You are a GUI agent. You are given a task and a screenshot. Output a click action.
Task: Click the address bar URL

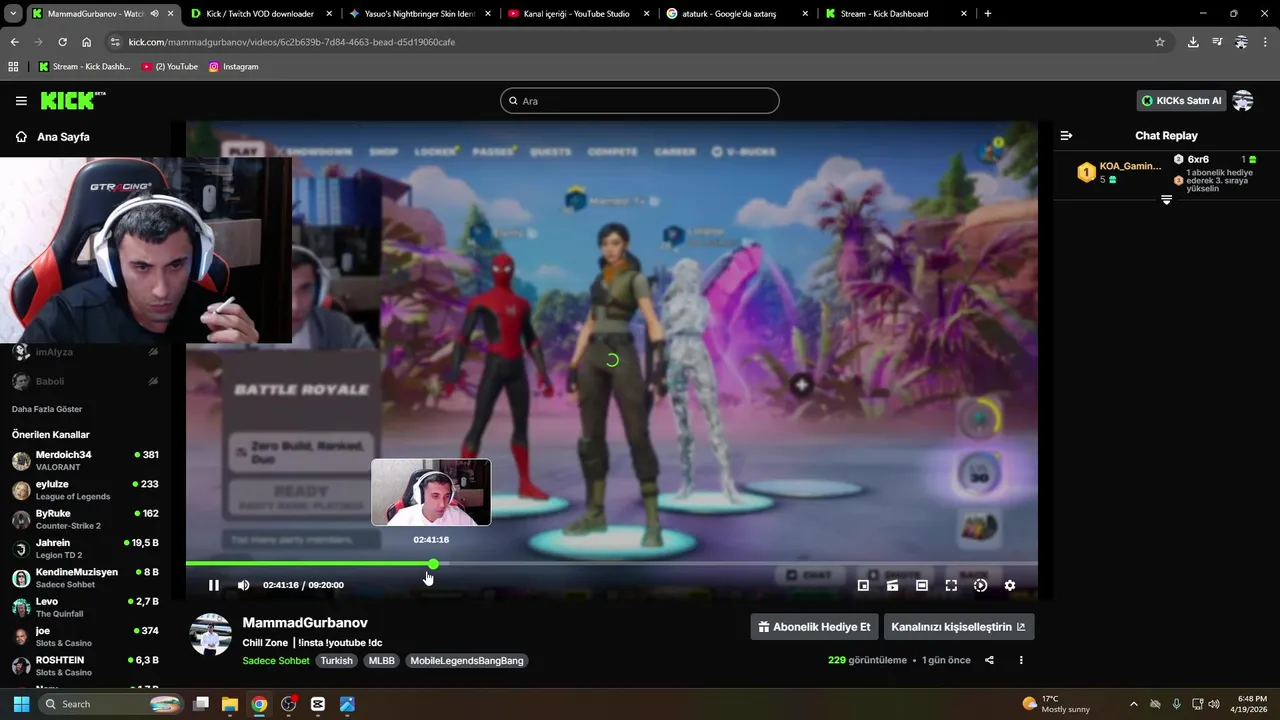tap(292, 42)
